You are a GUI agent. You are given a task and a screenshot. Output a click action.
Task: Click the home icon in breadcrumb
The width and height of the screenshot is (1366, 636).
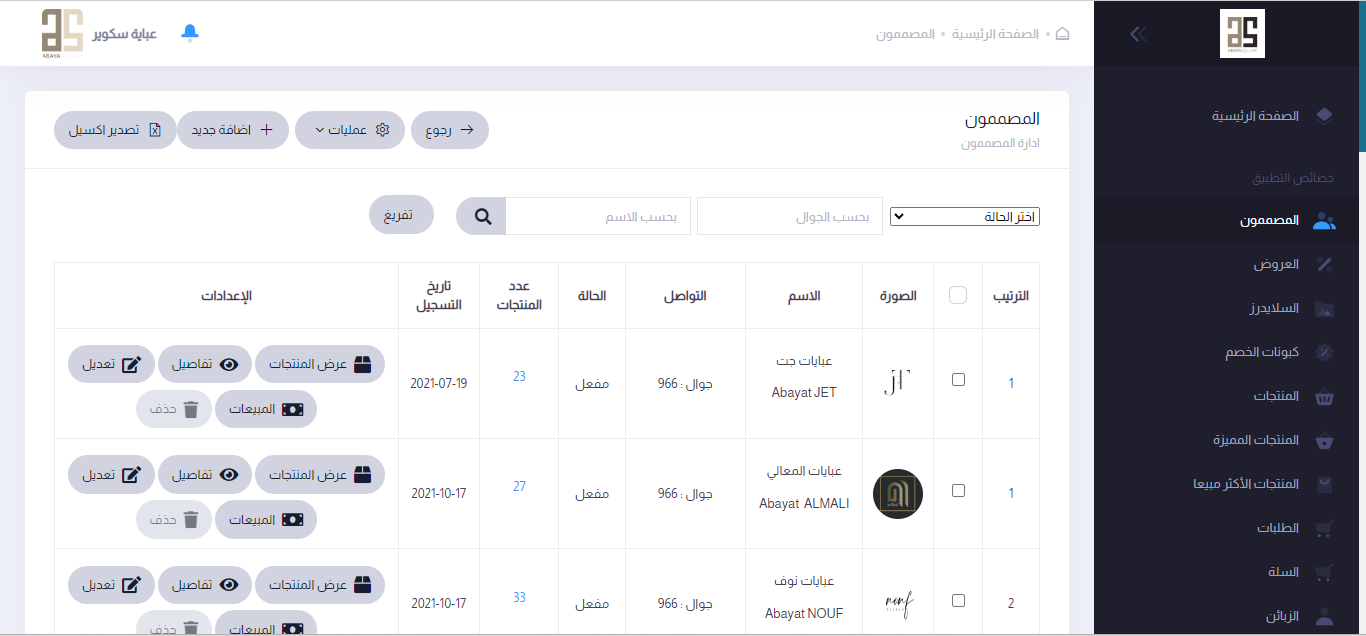(1062, 34)
